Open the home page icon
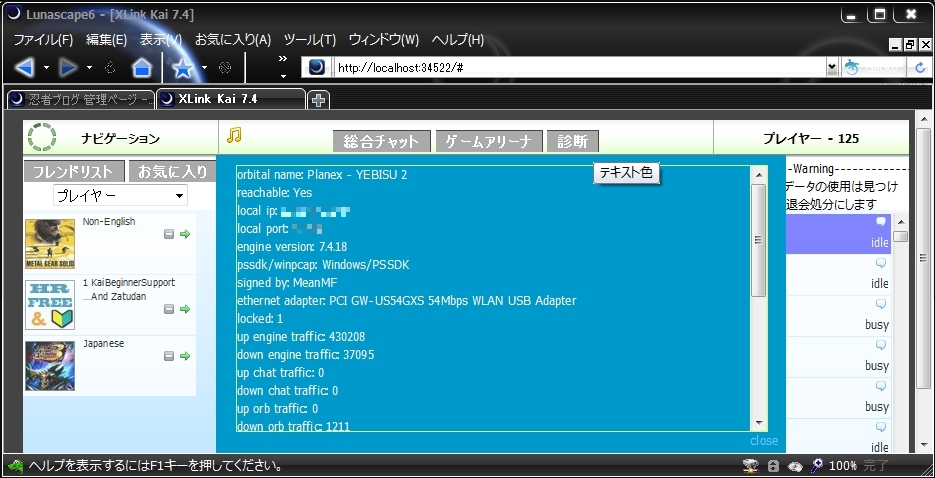This screenshot has height=478, width=935. (x=141, y=68)
